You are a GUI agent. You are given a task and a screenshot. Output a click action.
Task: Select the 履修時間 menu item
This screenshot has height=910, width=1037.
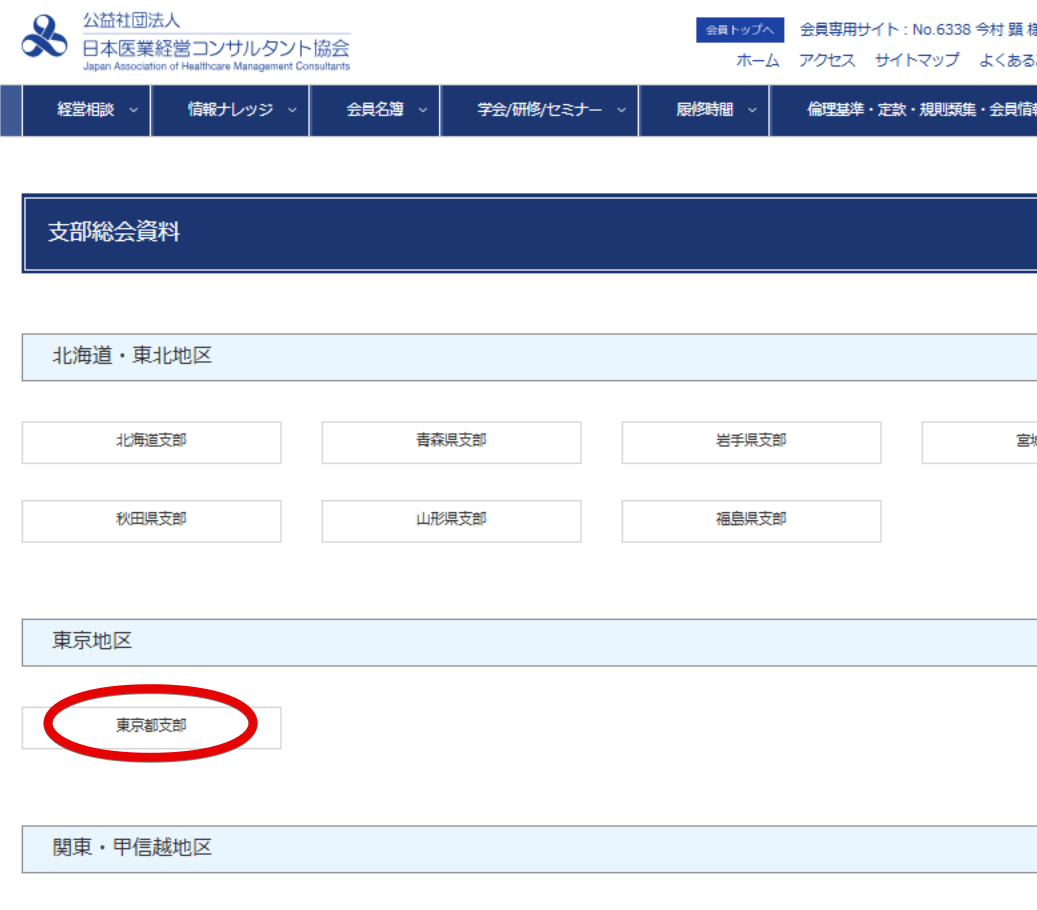(704, 111)
